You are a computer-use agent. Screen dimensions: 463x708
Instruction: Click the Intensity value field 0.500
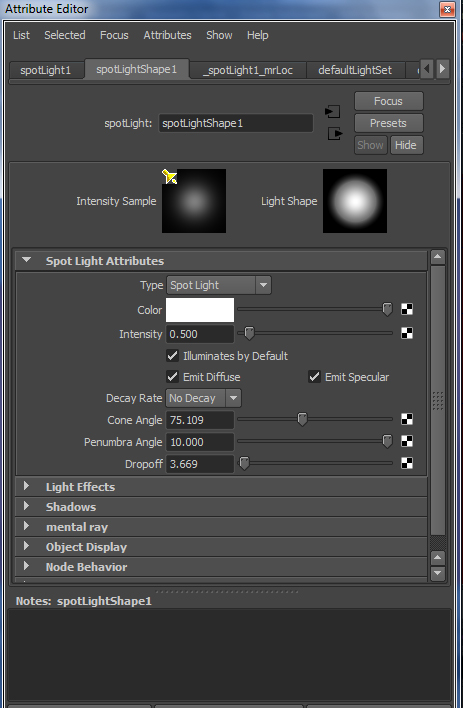click(x=200, y=334)
